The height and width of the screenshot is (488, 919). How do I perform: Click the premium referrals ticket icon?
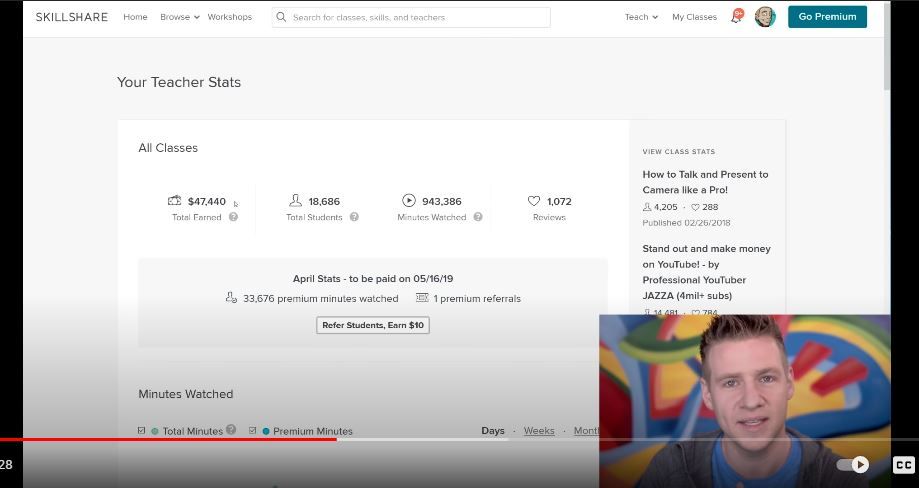(x=422, y=298)
